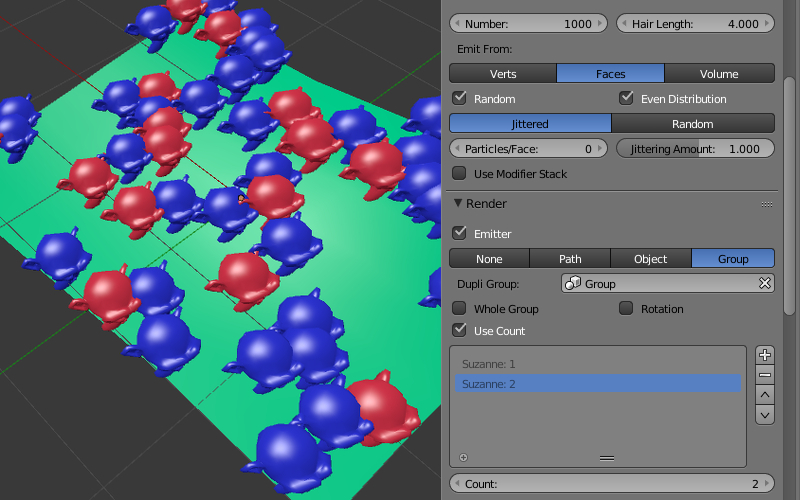This screenshot has width=800, height=500.
Task: Disable the Random emit checkbox
Action: 460,98
